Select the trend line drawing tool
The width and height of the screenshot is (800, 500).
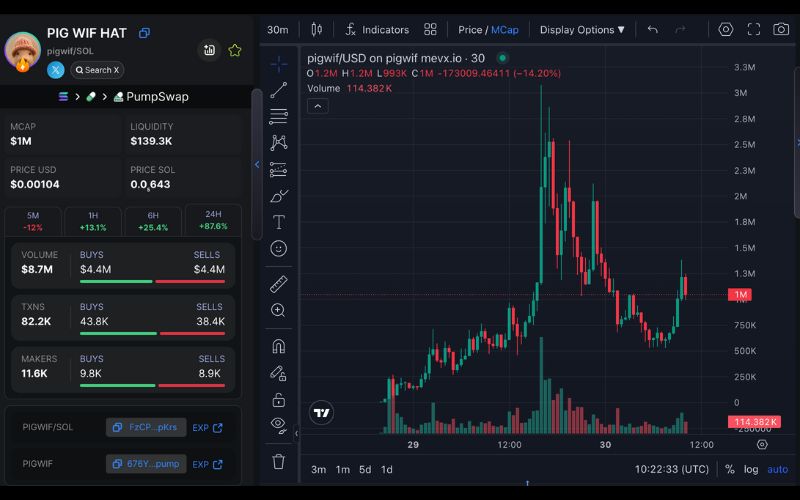[279, 90]
